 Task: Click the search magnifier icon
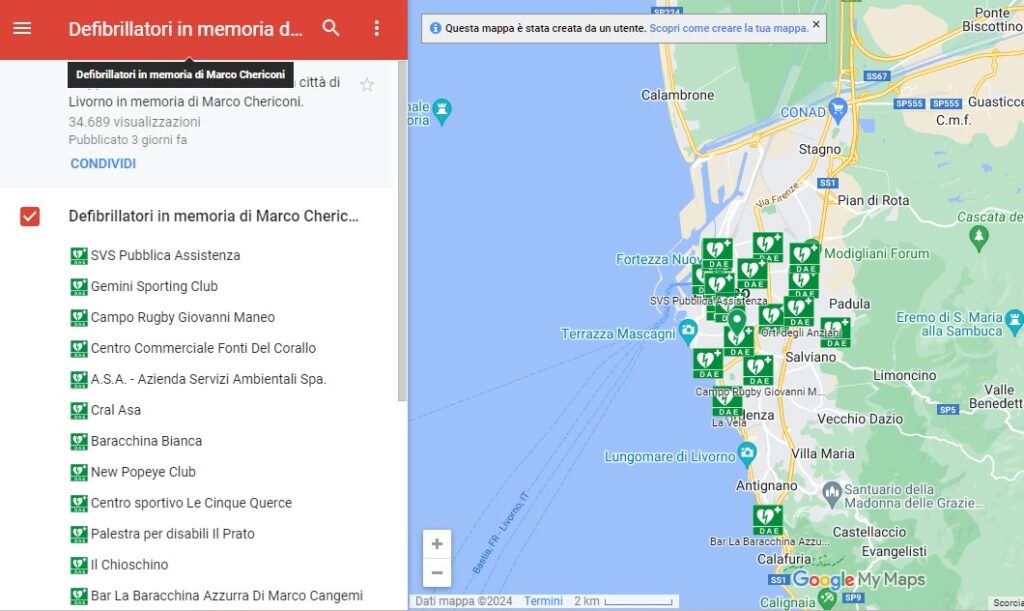(x=331, y=28)
